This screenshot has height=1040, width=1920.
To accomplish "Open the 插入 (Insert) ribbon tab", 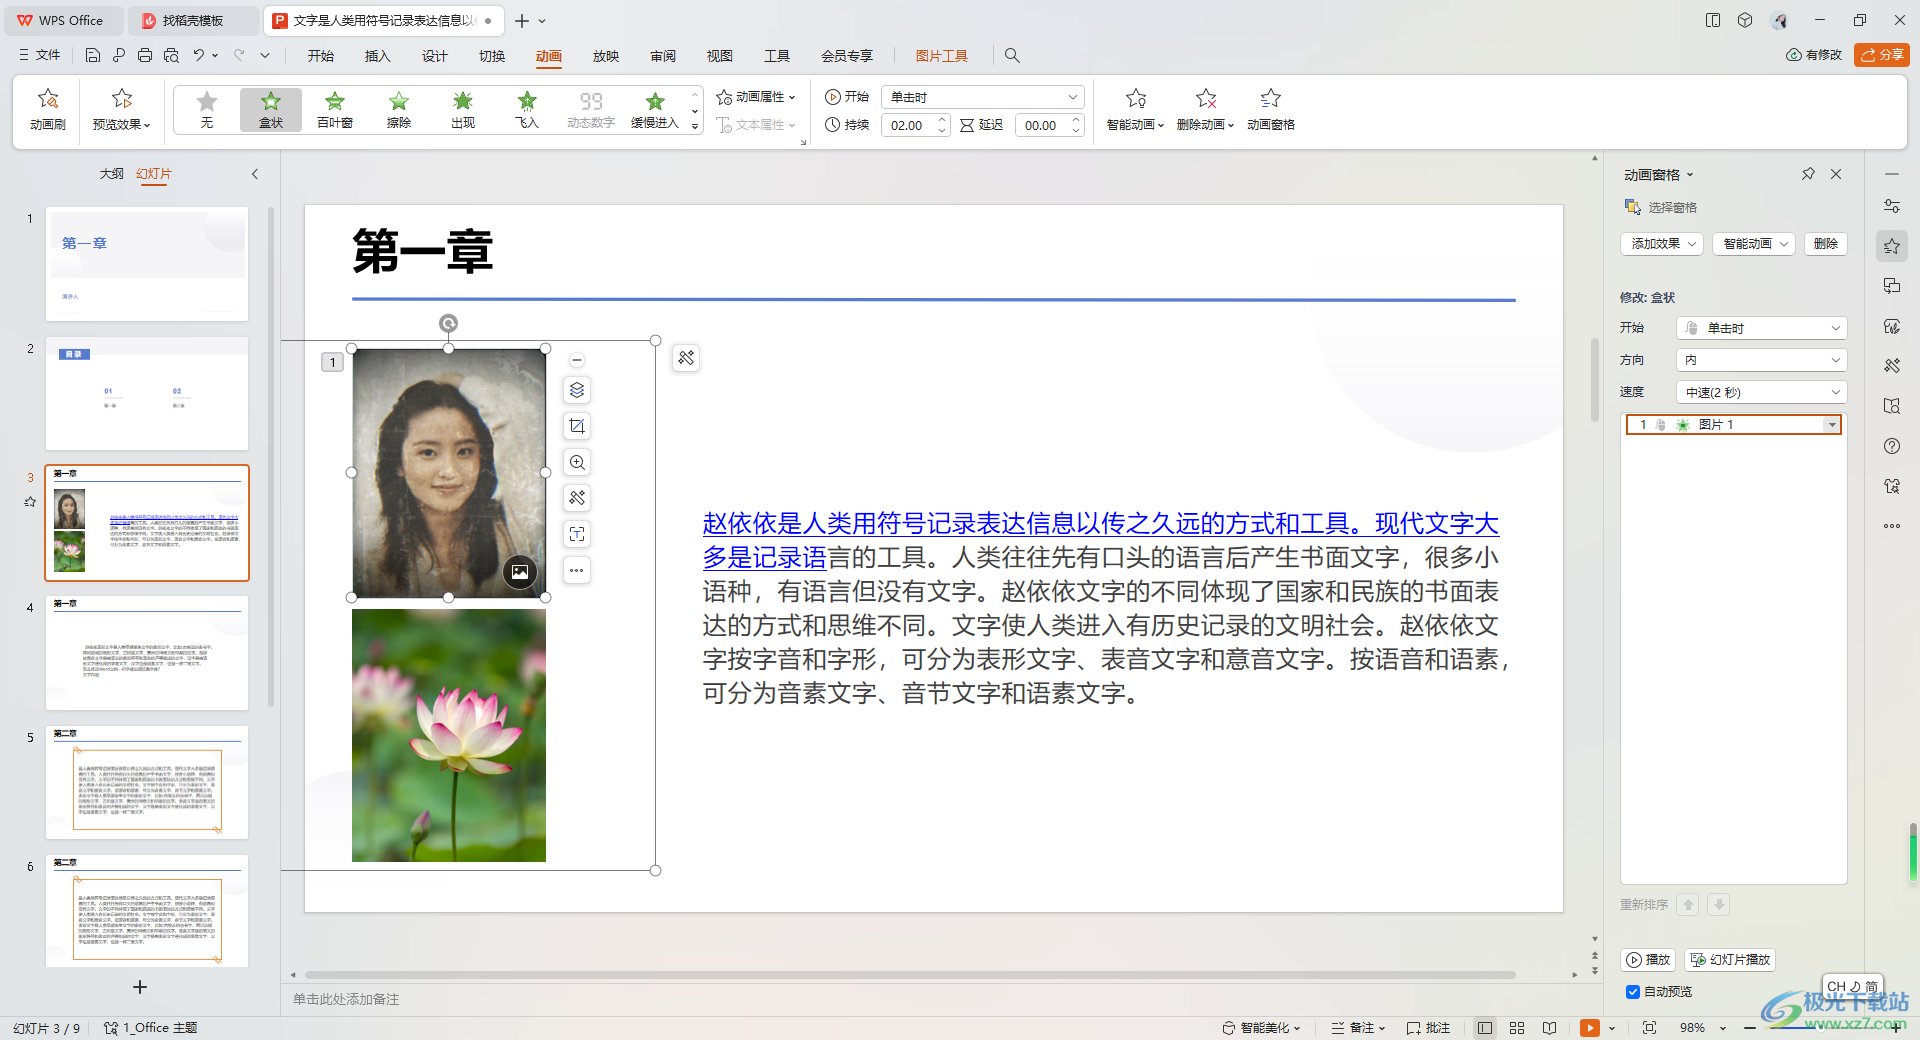I will pyautogui.click(x=378, y=56).
